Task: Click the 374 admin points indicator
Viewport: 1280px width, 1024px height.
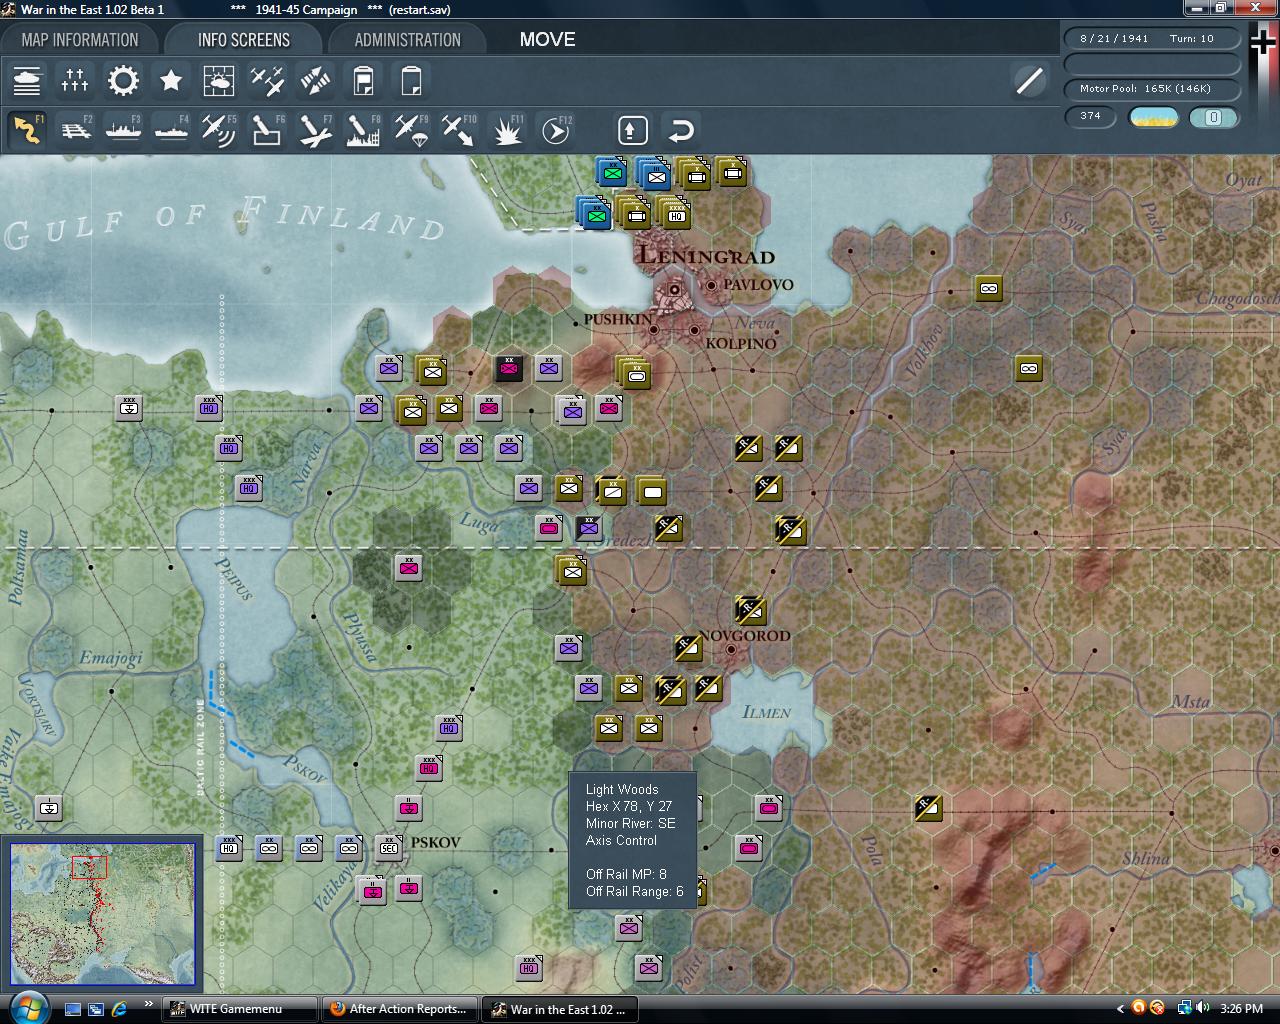Action: [1091, 117]
